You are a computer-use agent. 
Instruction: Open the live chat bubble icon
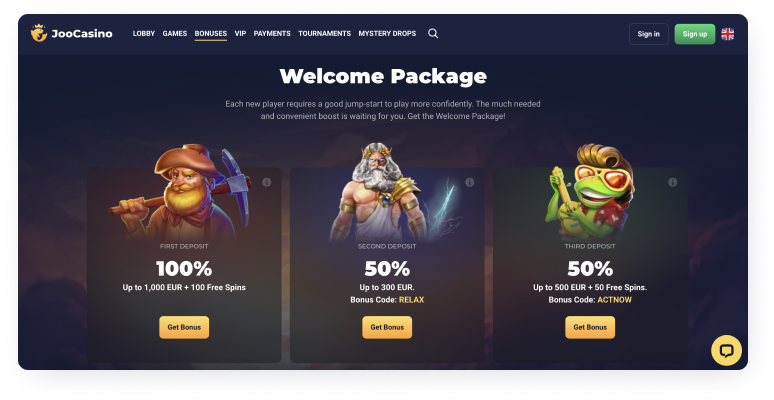(726, 351)
